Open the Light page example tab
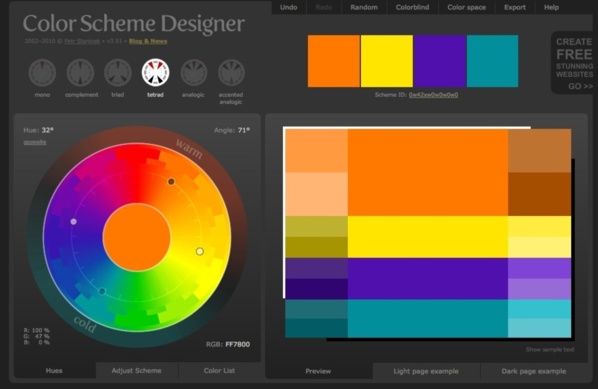598x389 pixels. point(426,371)
